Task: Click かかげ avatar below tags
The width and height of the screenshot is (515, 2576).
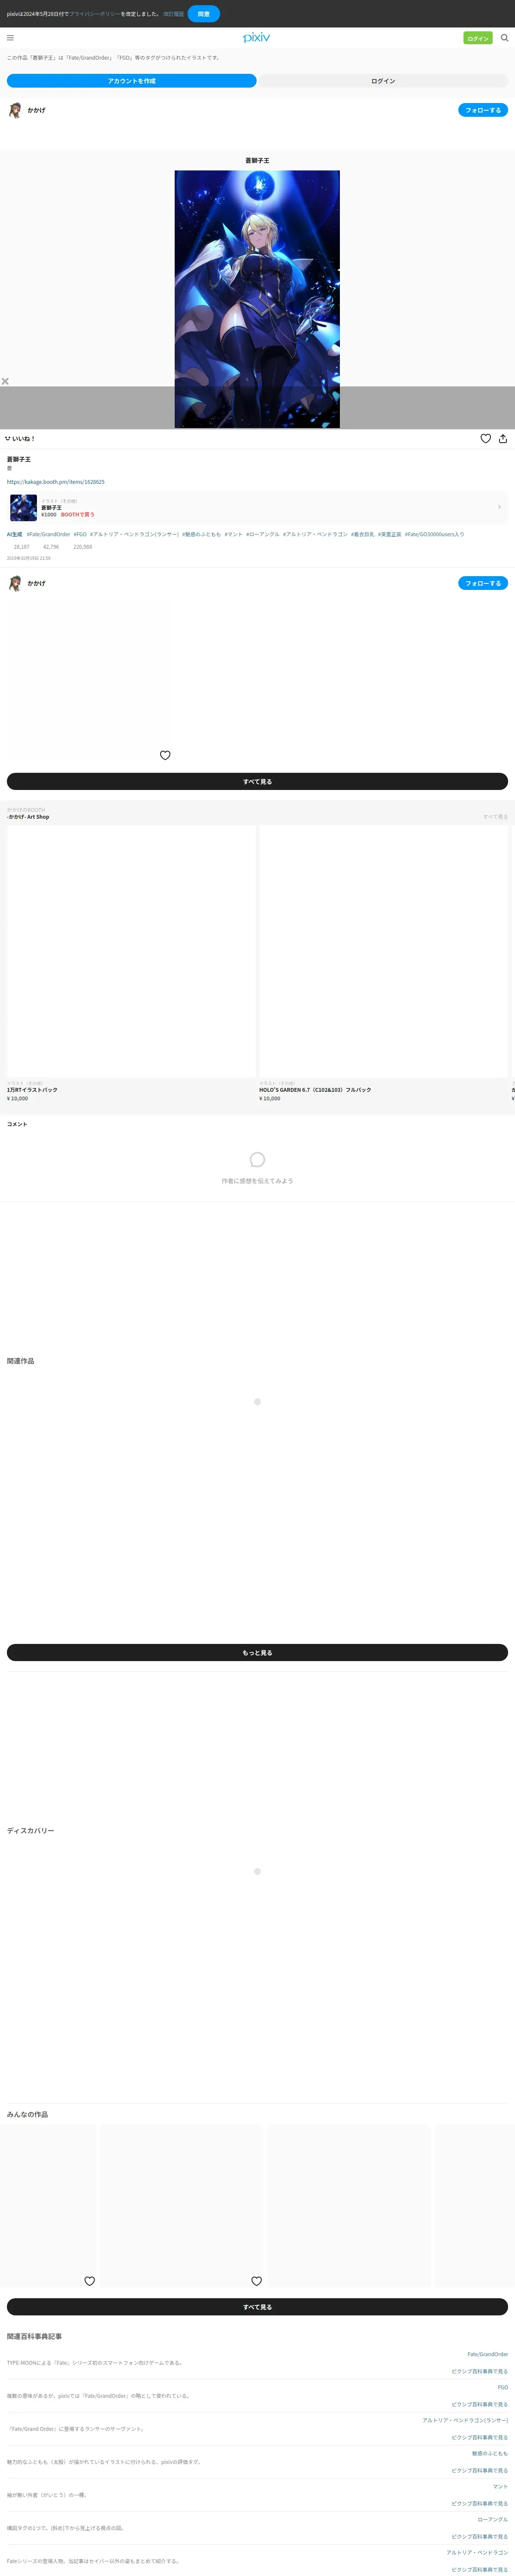Action: pyautogui.click(x=15, y=583)
